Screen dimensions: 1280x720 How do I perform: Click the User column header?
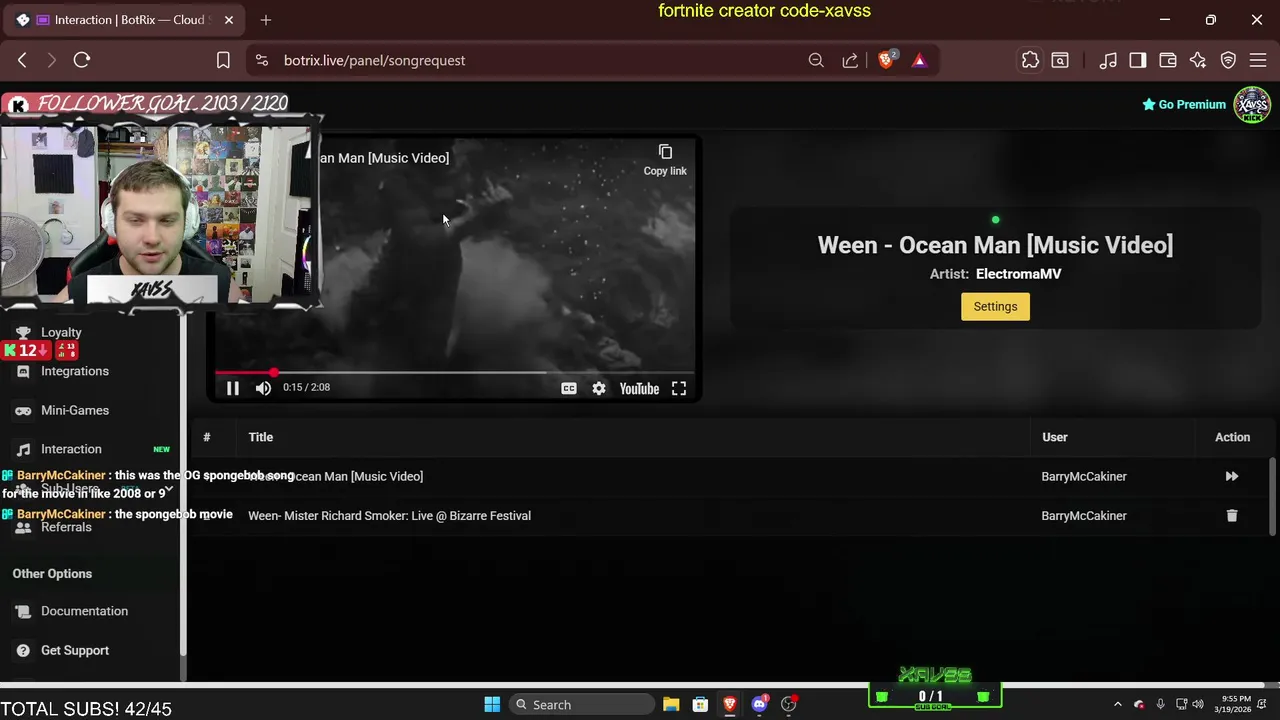[x=1054, y=437]
